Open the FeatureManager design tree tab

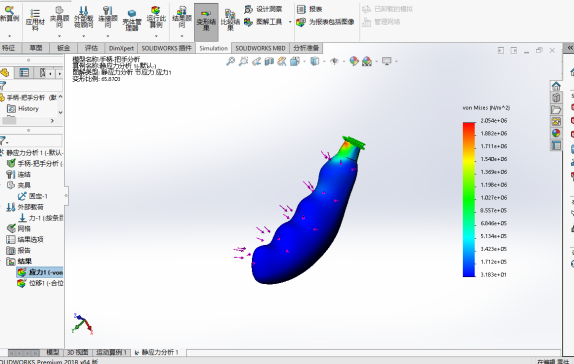(x=5, y=73)
